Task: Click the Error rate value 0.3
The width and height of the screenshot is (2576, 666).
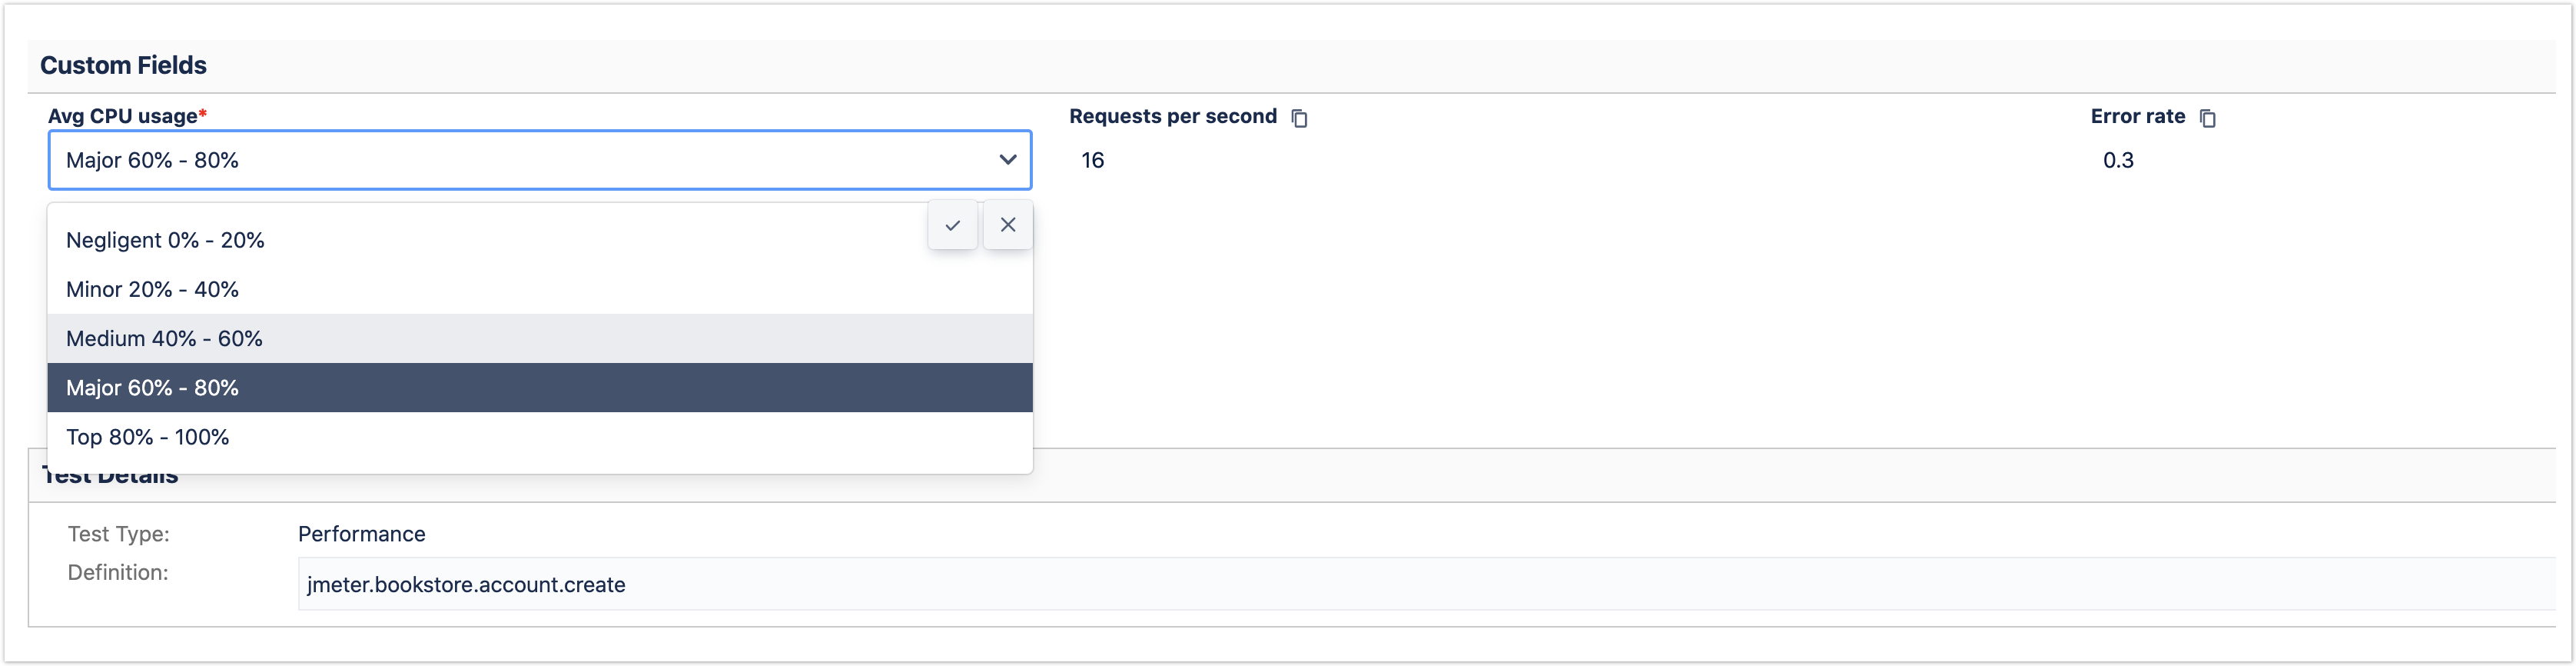Action: pos(2117,160)
